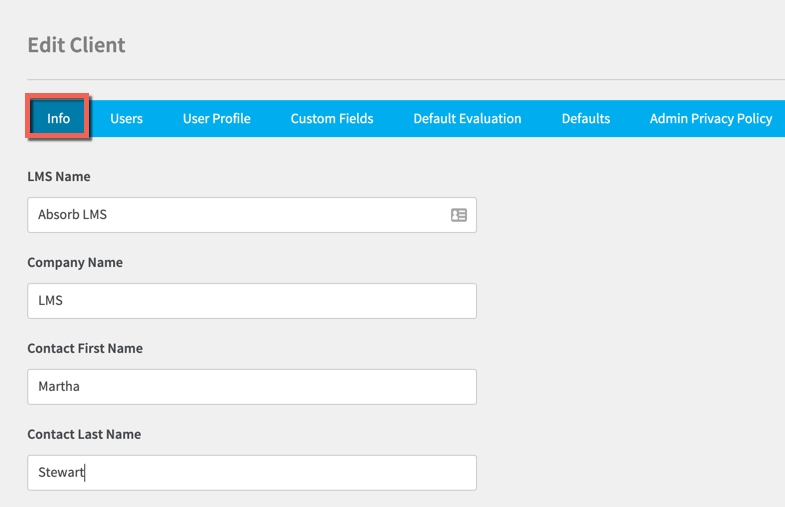Go to the Custom Fields tab
This screenshot has width=785, height=507.
tap(332, 119)
